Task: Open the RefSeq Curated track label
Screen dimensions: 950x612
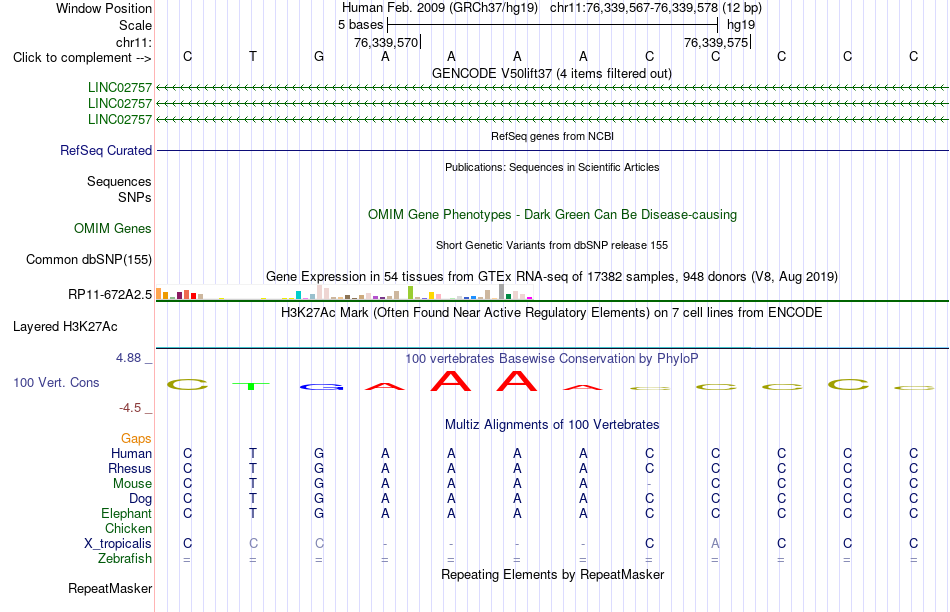Action: [106, 150]
